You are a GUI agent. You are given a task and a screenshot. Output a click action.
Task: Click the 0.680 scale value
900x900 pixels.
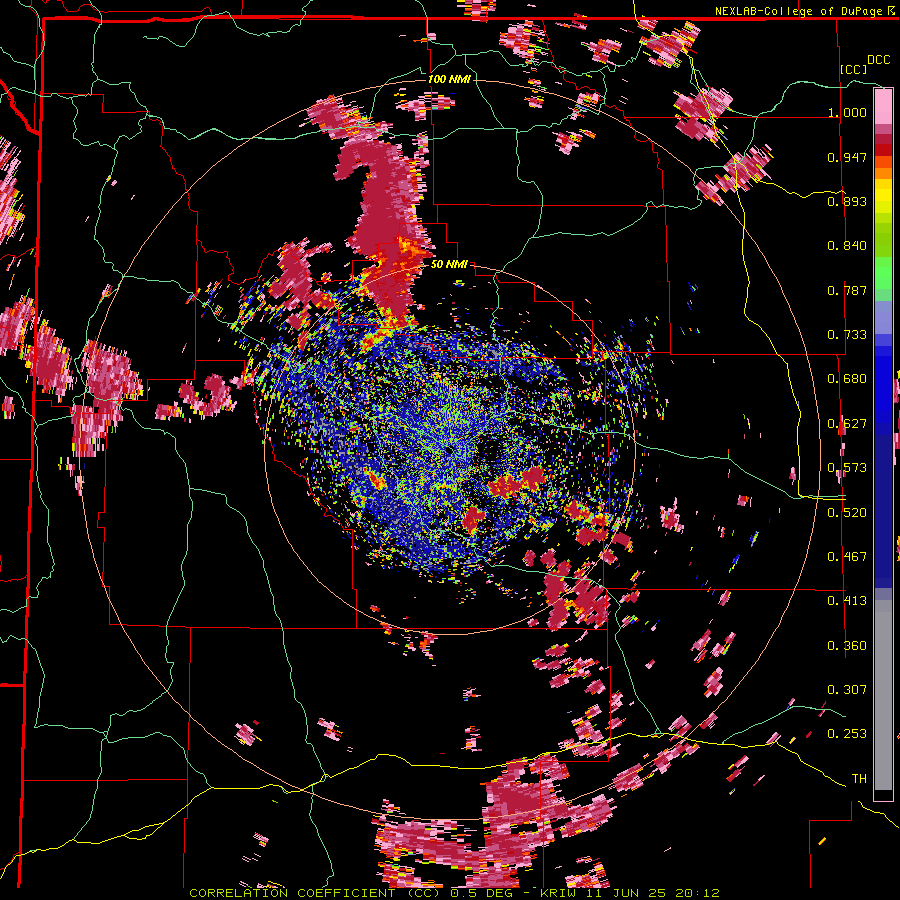pos(847,379)
